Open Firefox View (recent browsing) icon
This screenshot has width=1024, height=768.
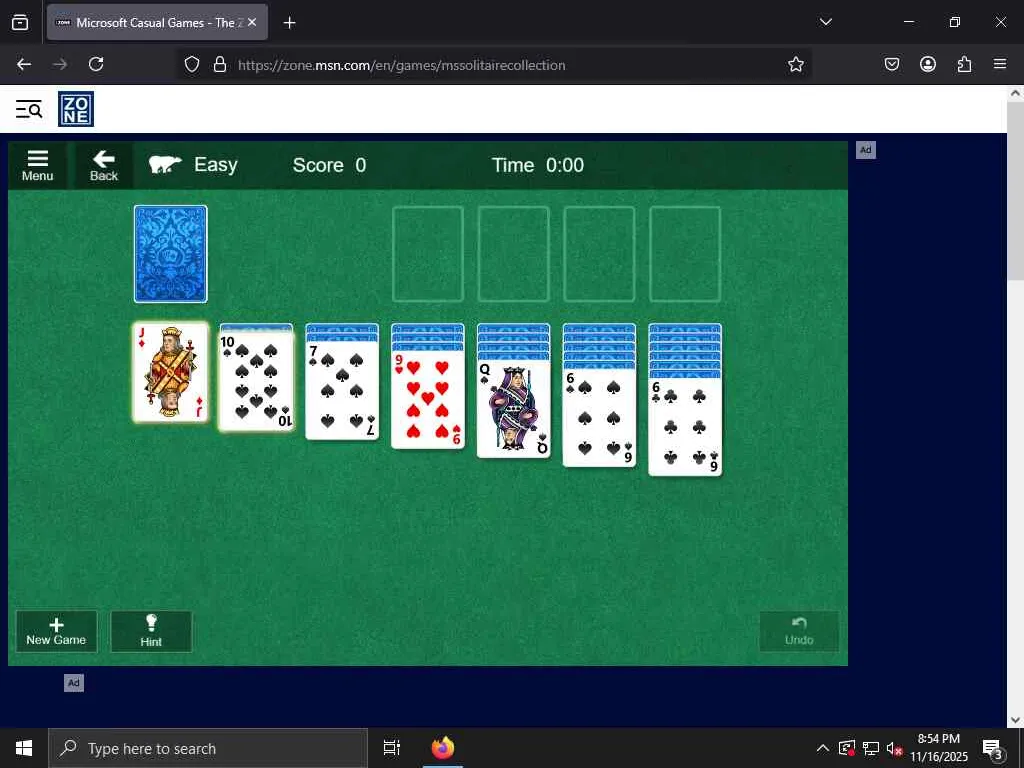click(20, 22)
